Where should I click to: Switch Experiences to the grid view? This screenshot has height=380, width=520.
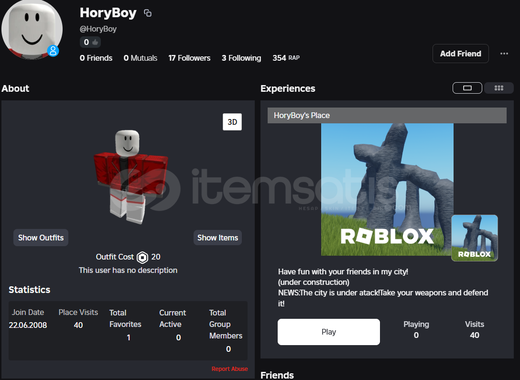point(499,88)
